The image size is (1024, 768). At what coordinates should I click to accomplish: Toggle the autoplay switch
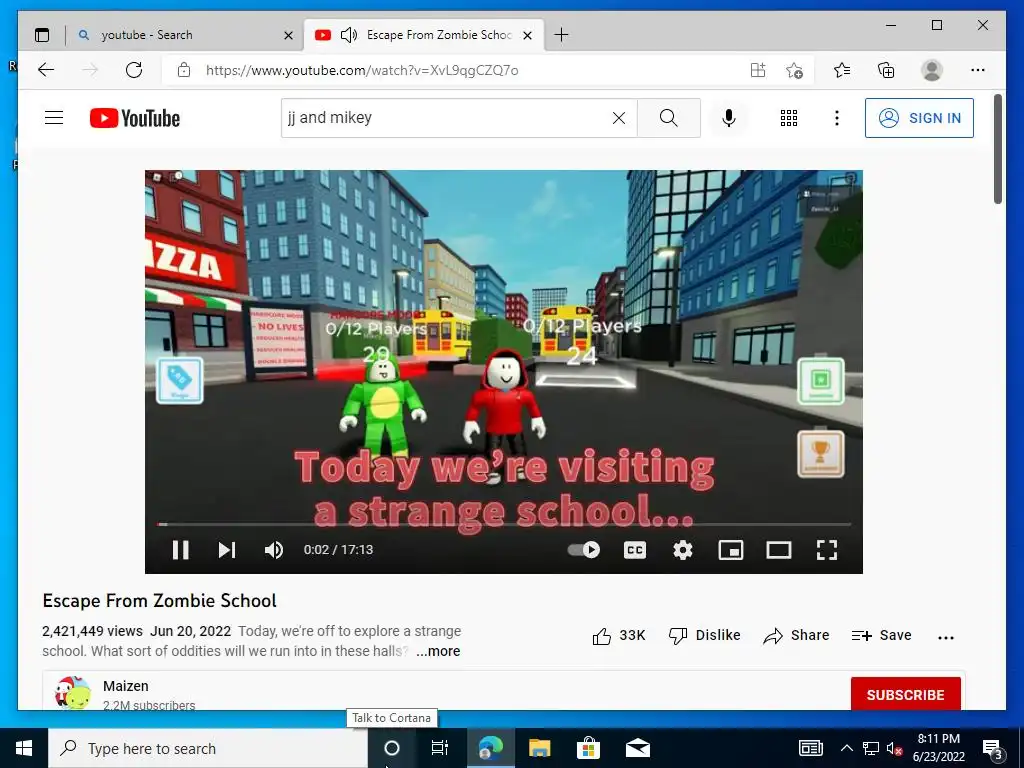[x=584, y=550]
